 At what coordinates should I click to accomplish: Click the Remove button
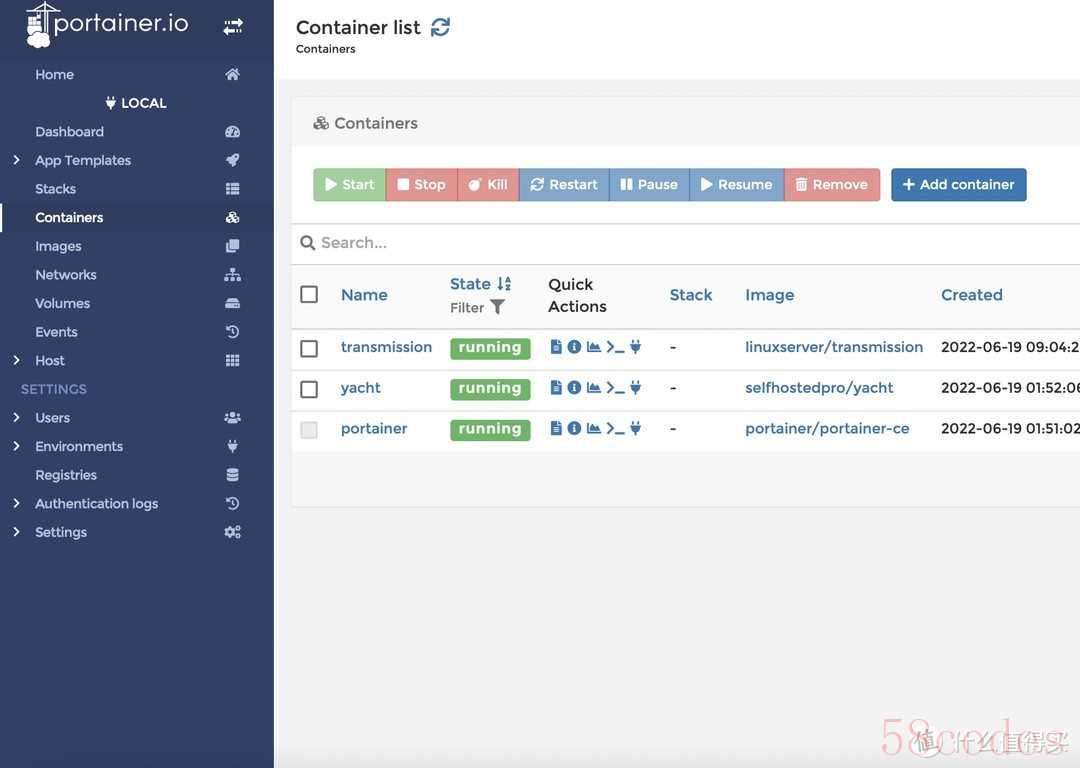(832, 185)
